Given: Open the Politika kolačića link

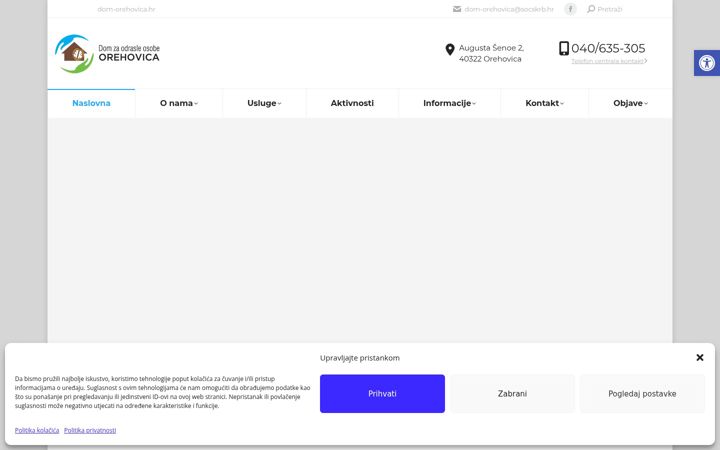Looking at the screenshot, I should [x=37, y=430].
